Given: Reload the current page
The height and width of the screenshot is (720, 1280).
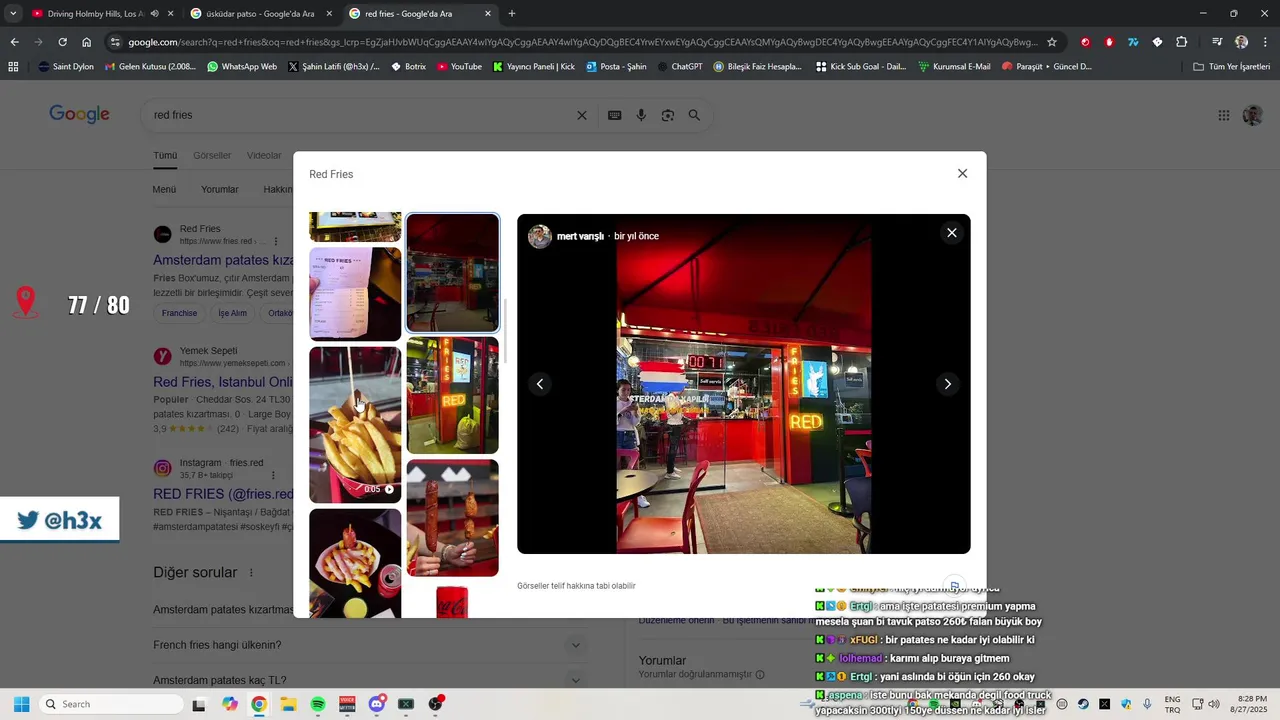Looking at the screenshot, I should click(62, 42).
